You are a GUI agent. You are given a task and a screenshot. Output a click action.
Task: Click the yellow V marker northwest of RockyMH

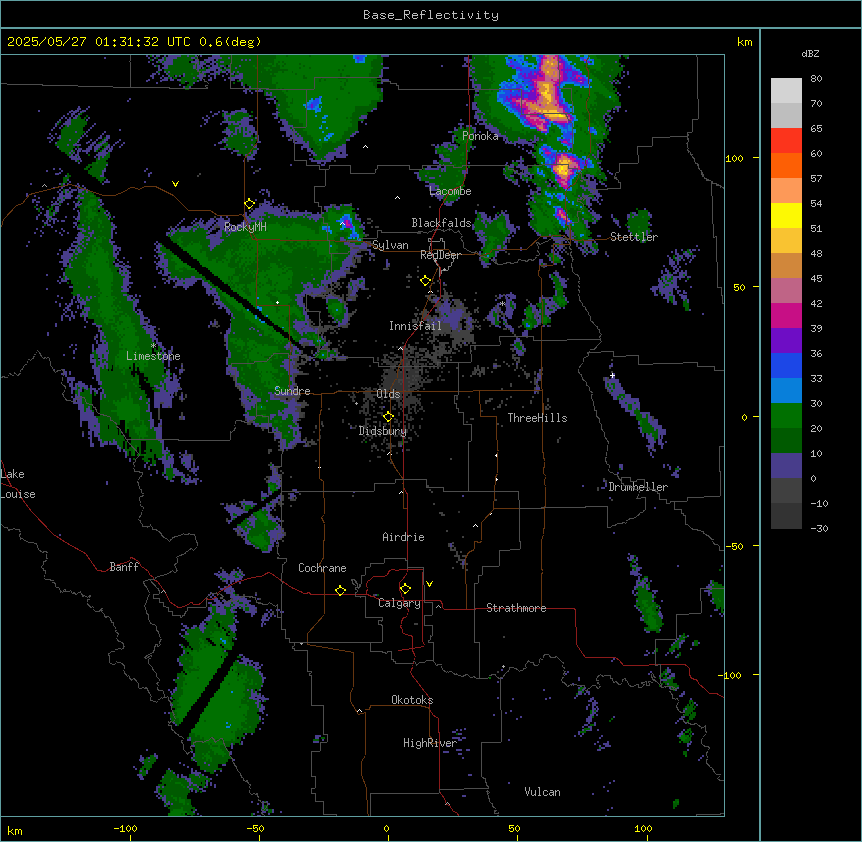point(175,184)
